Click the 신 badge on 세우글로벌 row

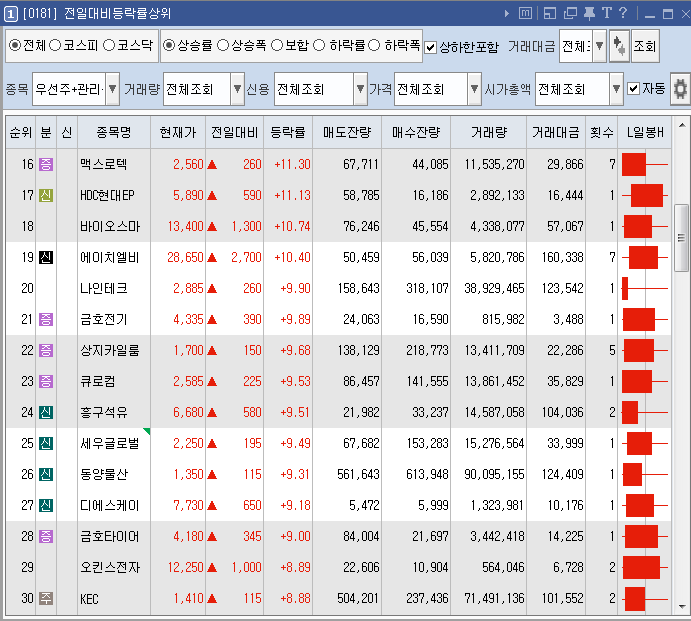[46, 443]
